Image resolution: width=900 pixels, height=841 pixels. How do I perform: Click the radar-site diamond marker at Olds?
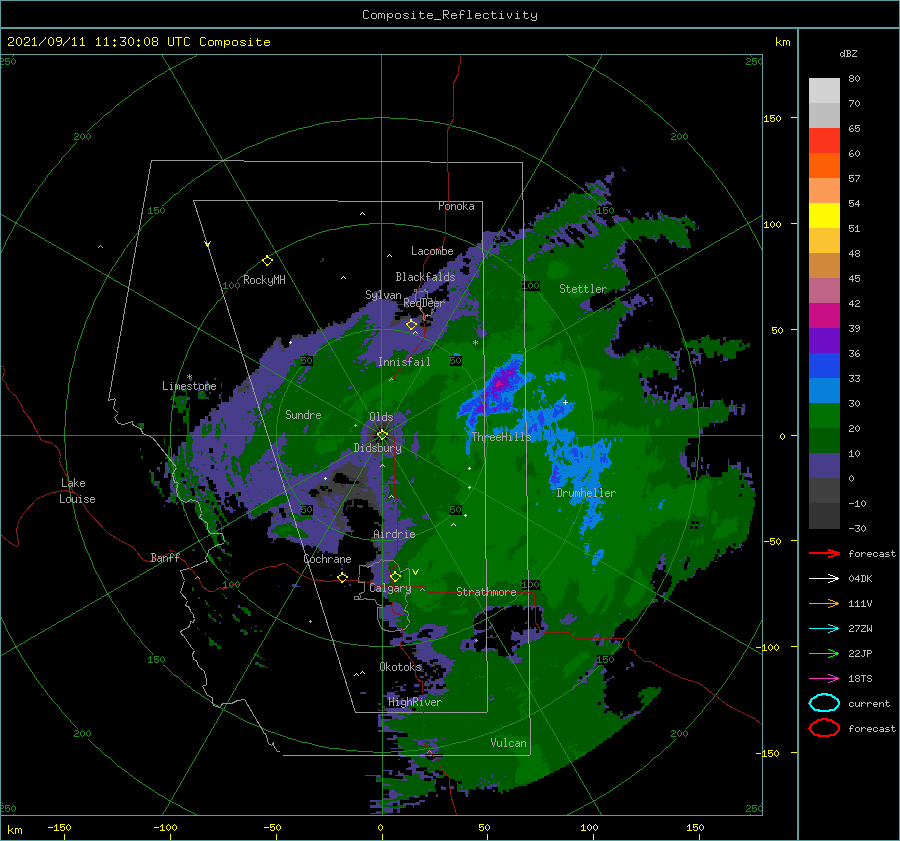pos(382,435)
